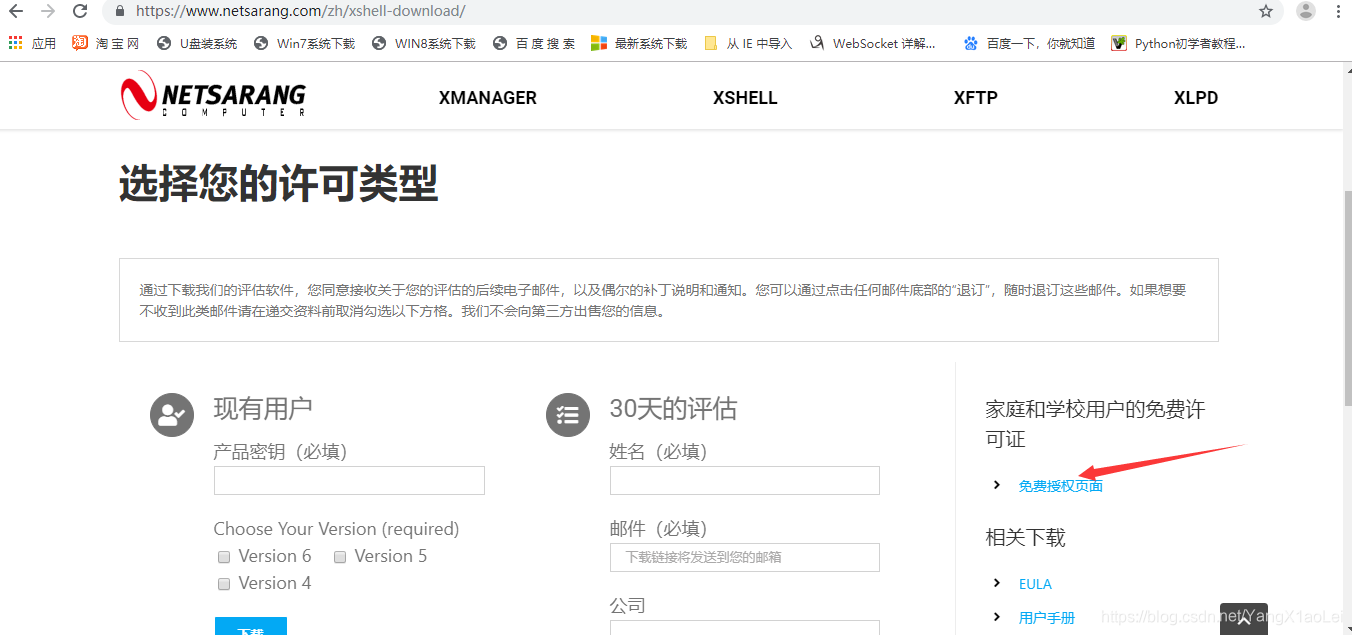Open the 百度搜索 bookmark
1352x635 pixels.
click(533, 43)
